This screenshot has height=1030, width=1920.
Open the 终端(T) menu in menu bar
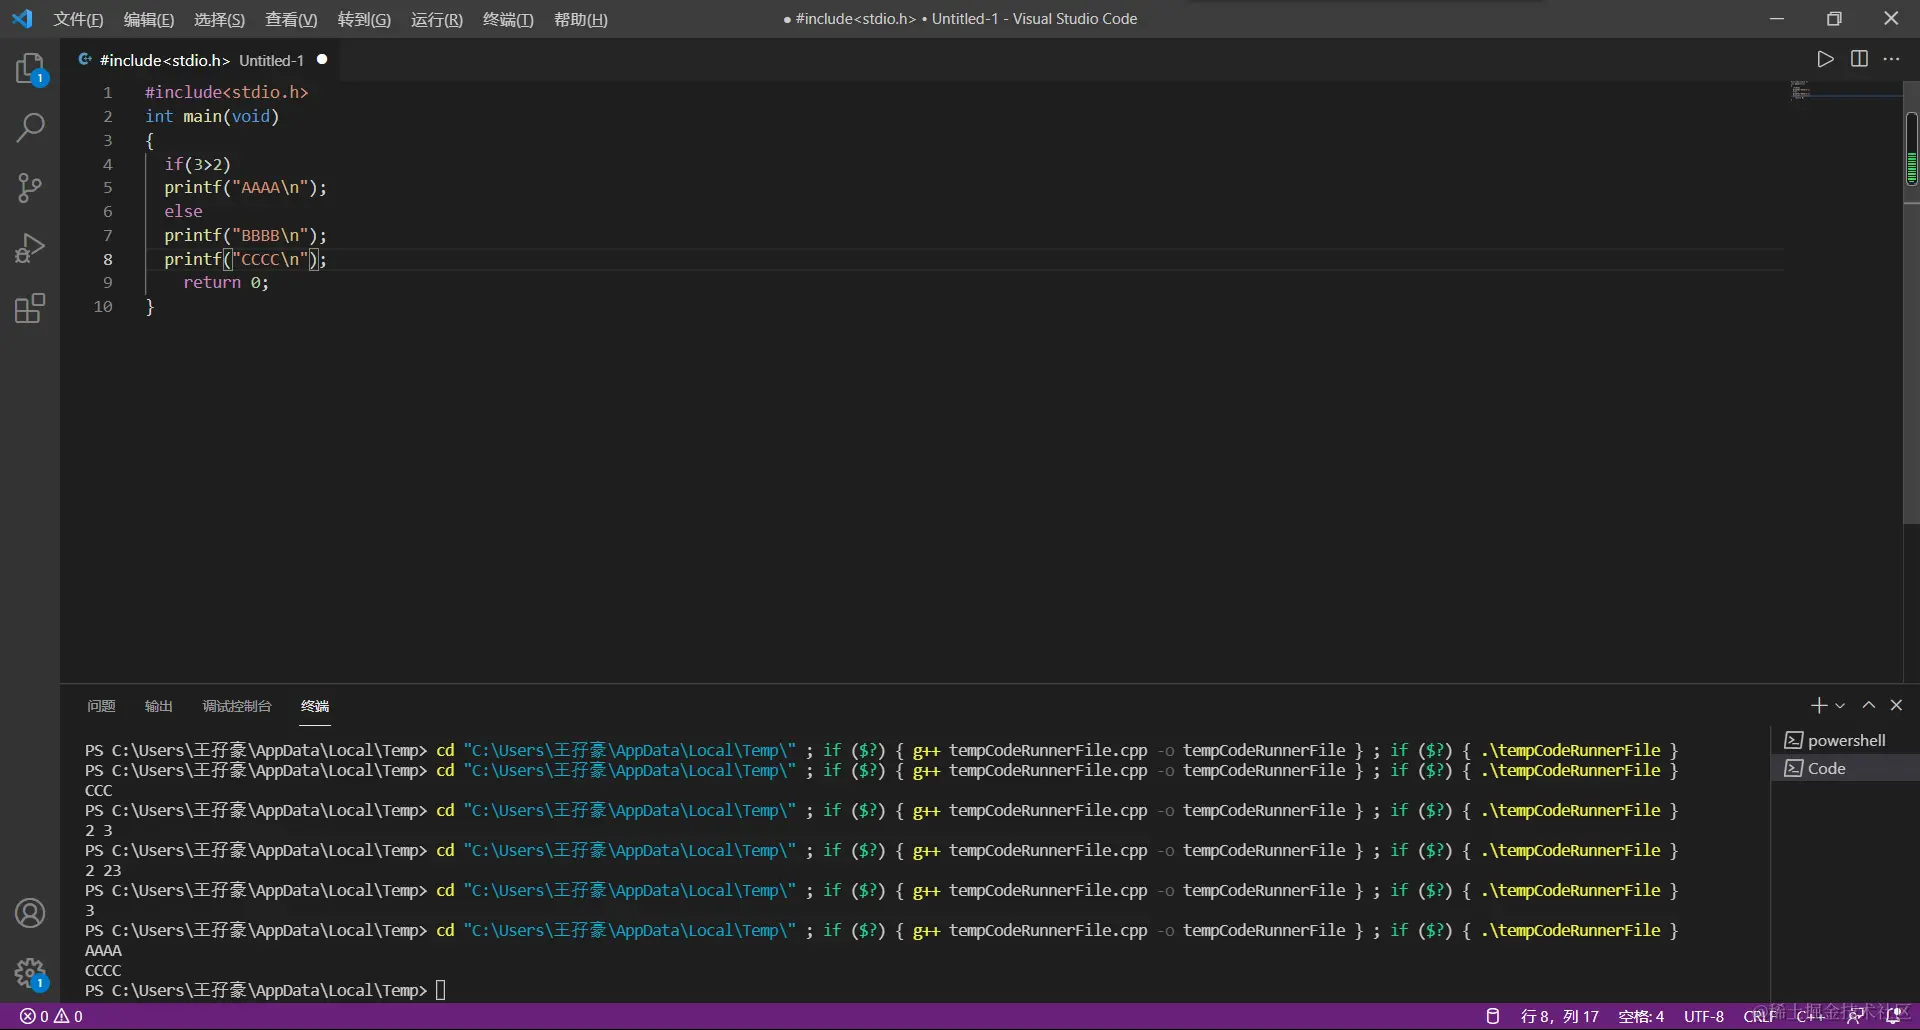[x=508, y=19]
